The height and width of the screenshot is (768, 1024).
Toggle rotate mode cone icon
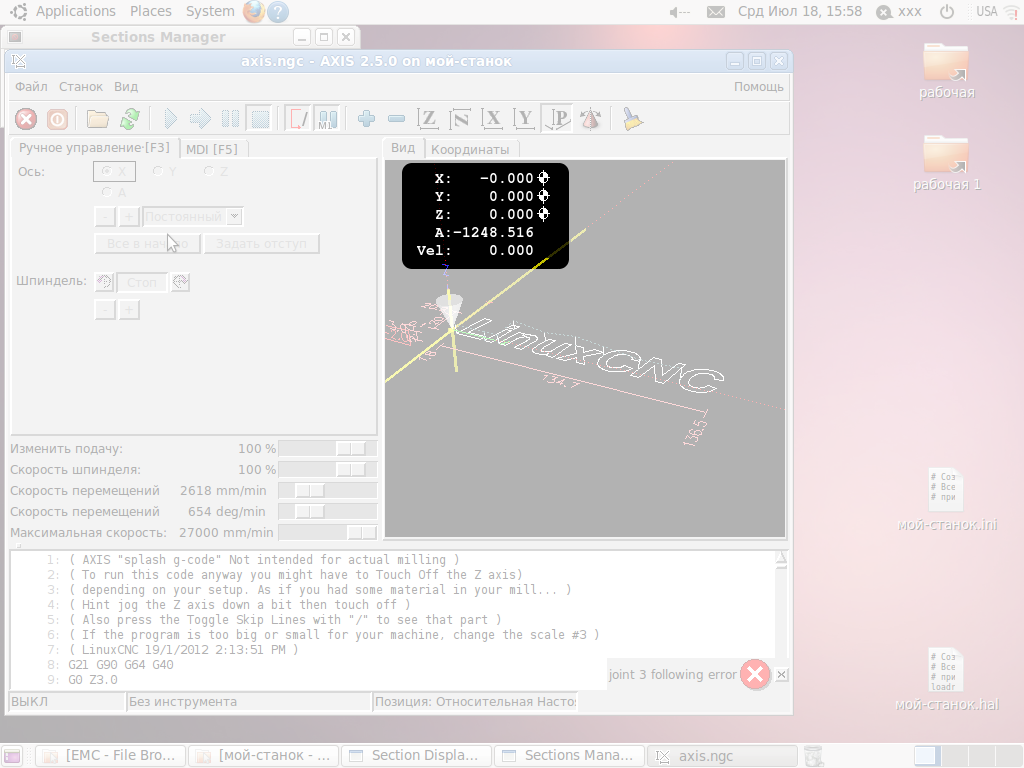pos(590,119)
